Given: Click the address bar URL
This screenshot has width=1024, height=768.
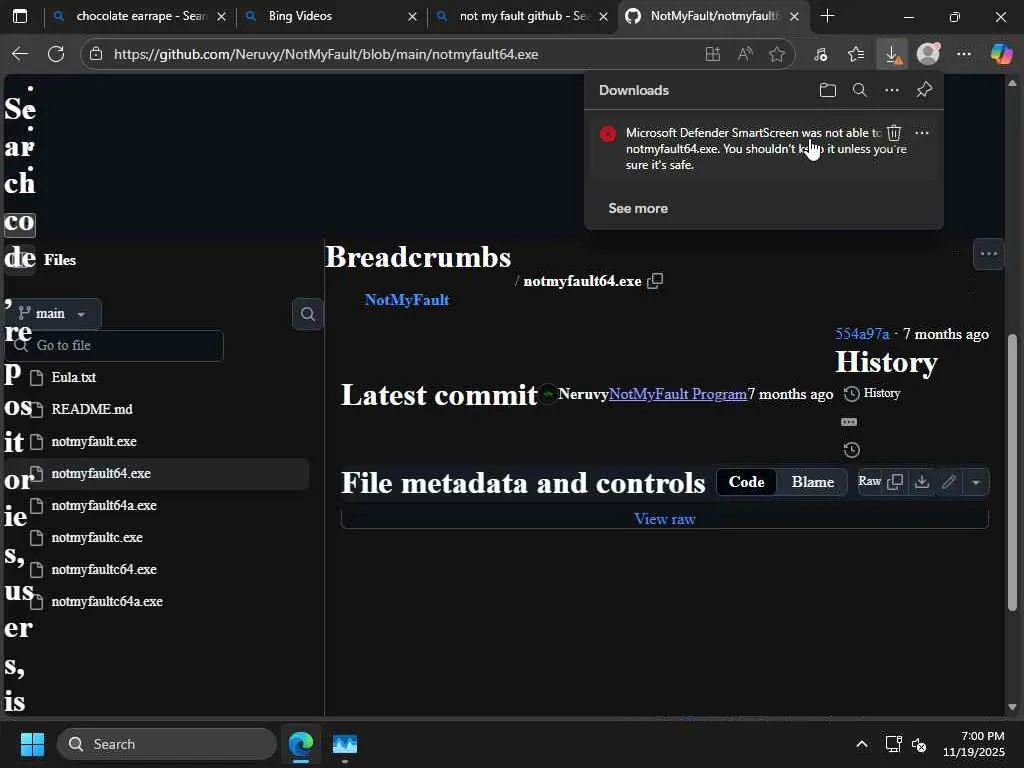Looking at the screenshot, I should click(x=326, y=54).
